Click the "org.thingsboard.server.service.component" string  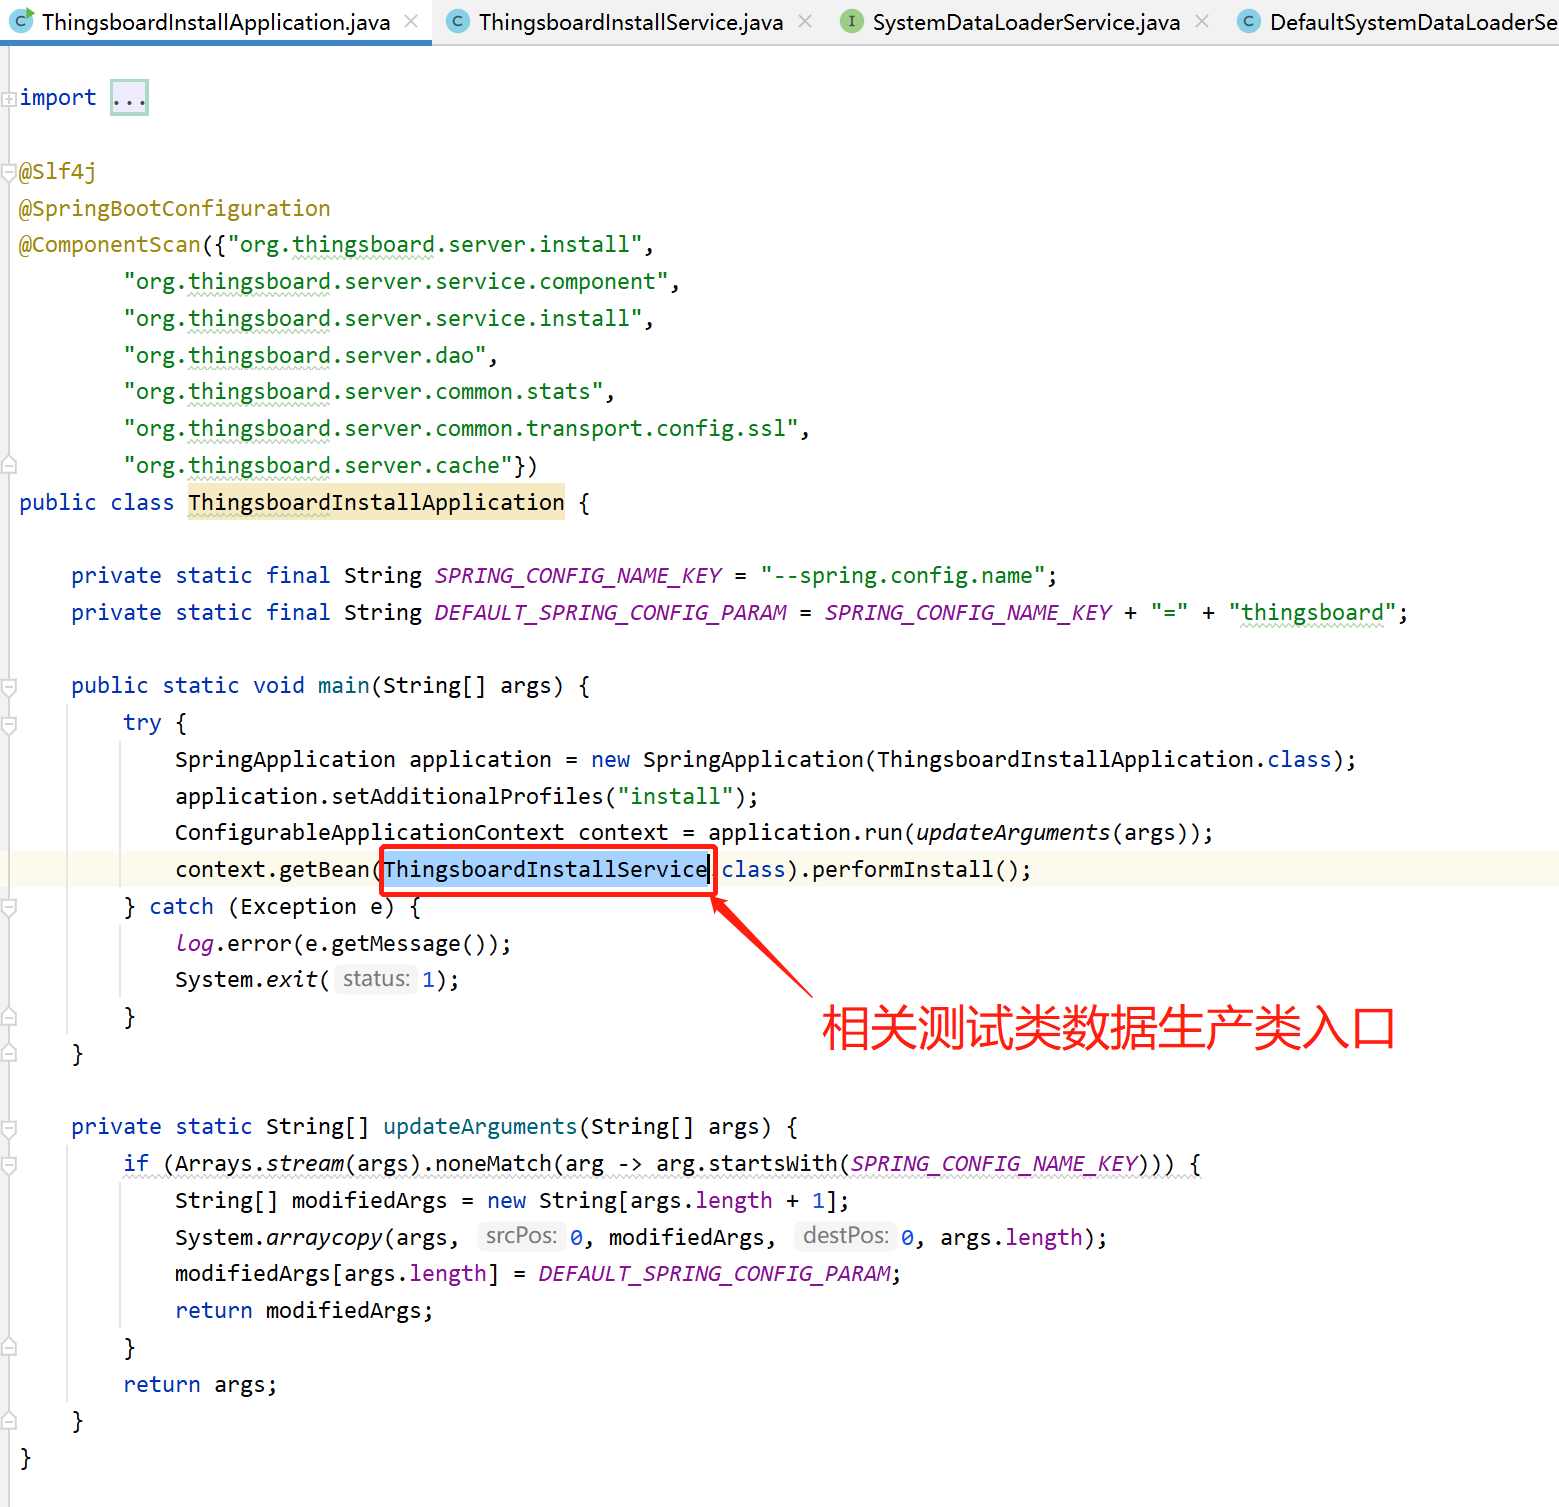tap(396, 282)
